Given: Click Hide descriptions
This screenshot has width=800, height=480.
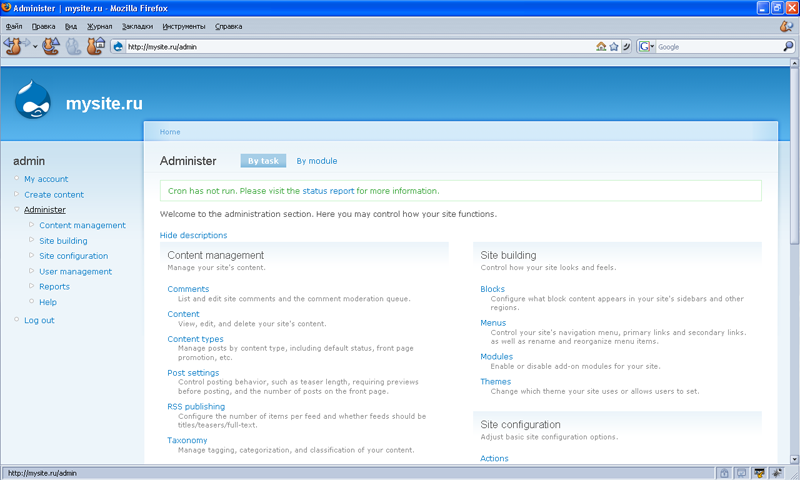Looking at the screenshot, I should click(x=193, y=235).
